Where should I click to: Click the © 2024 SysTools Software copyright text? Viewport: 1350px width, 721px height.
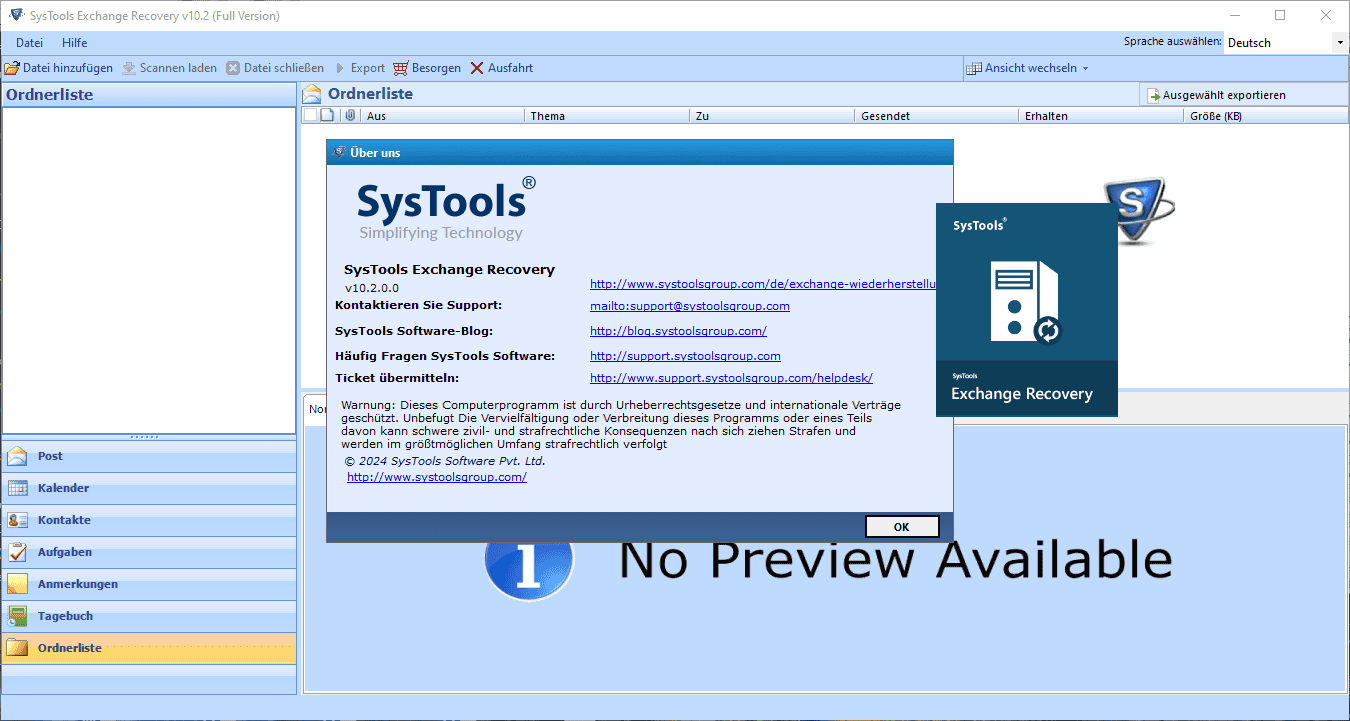[x=445, y=461]
